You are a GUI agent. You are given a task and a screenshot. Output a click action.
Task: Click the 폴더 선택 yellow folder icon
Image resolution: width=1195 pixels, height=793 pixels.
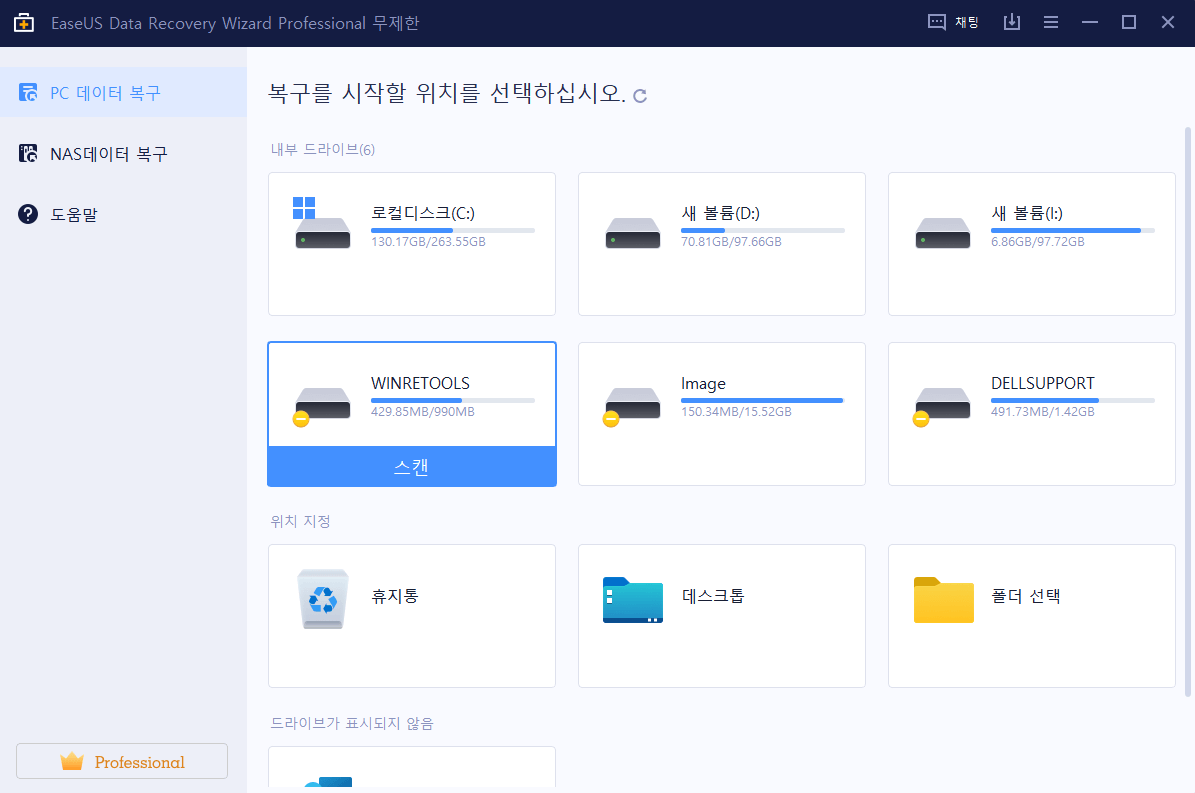click(x=944, y=600)
